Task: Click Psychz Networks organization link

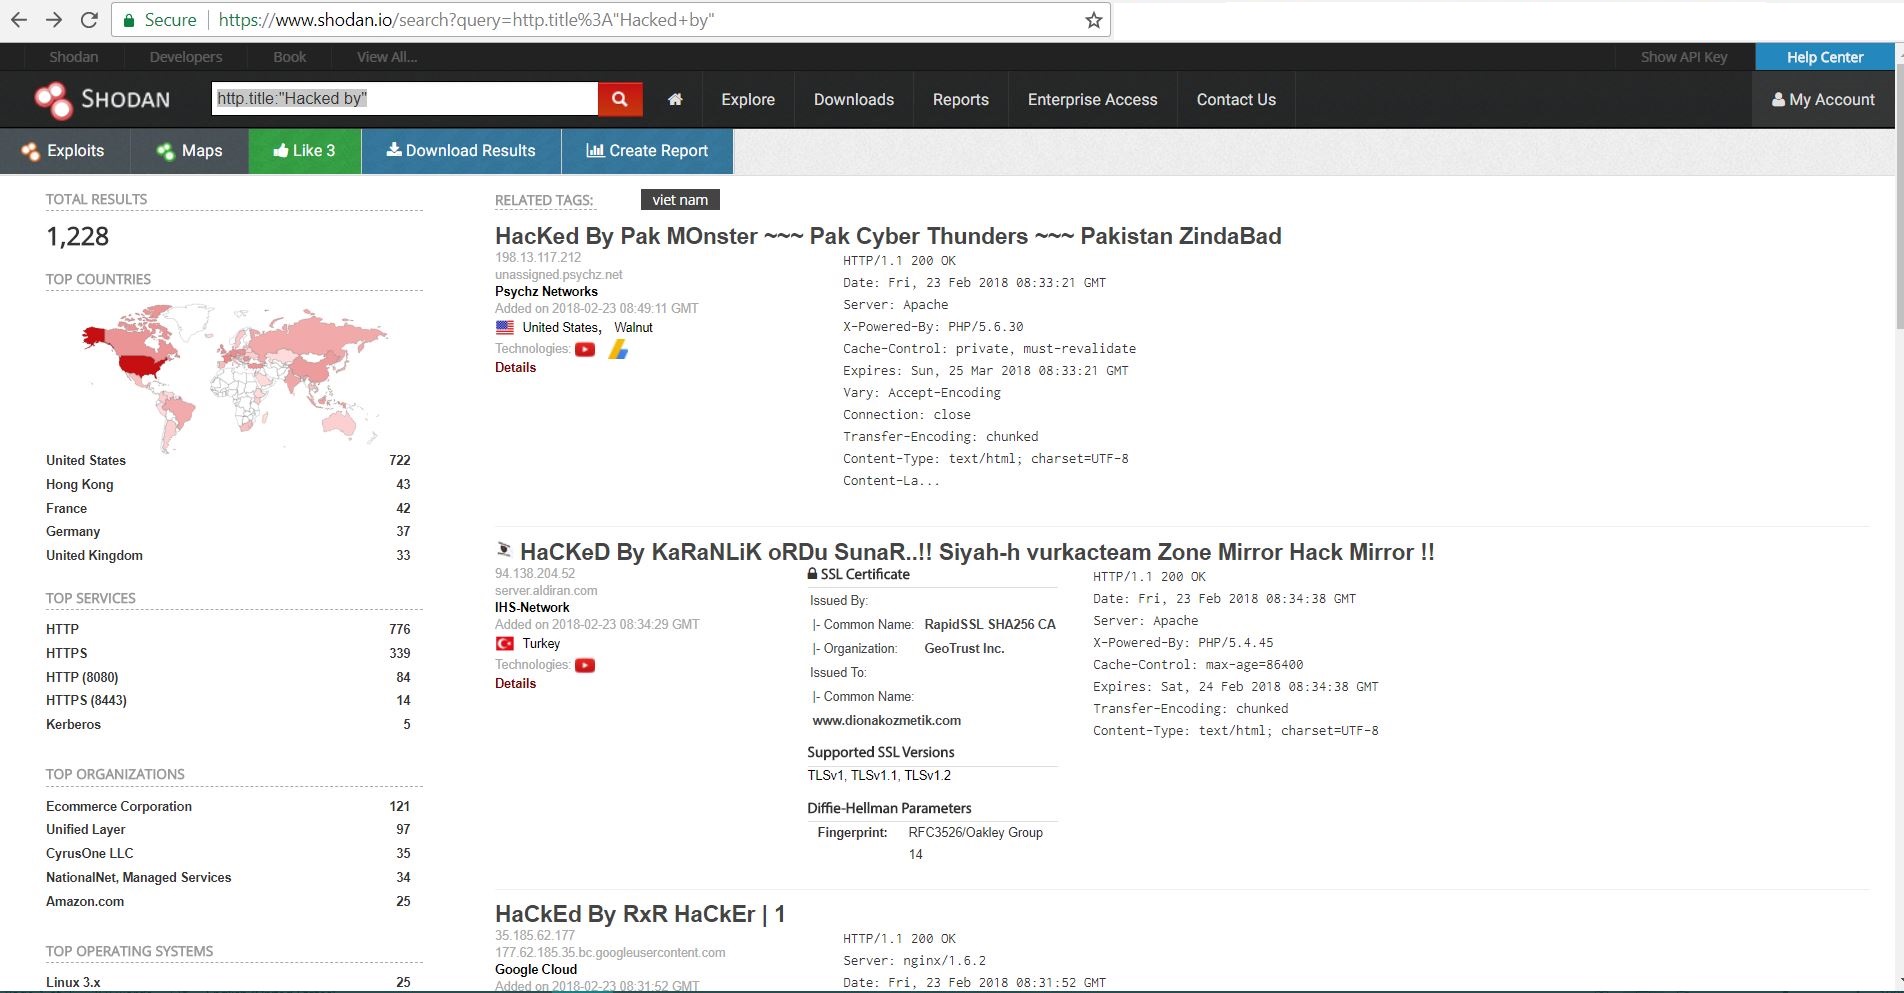Action: [x=546, y=291]
